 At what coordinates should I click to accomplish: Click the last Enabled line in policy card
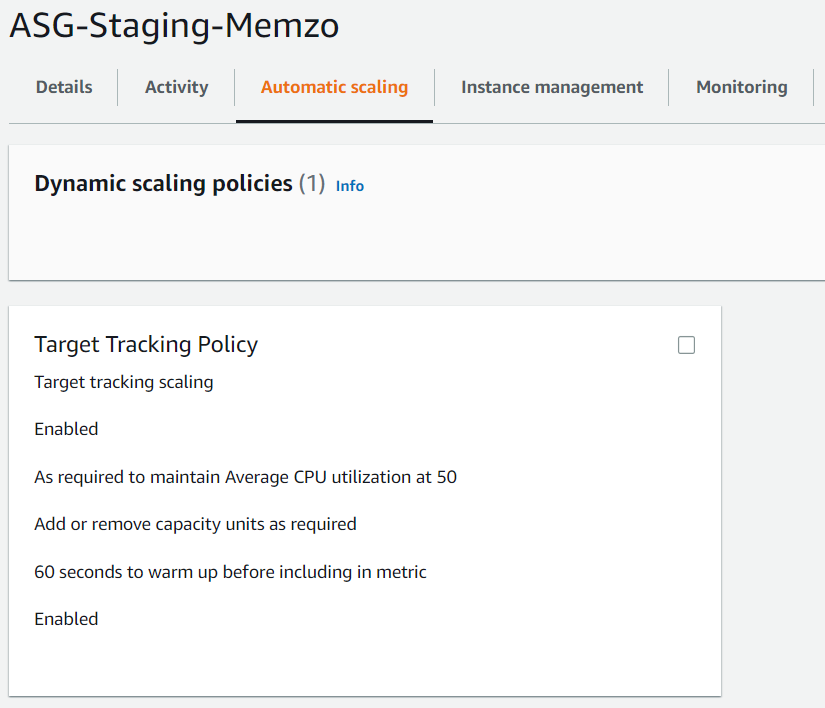click(x=66, y=619)
